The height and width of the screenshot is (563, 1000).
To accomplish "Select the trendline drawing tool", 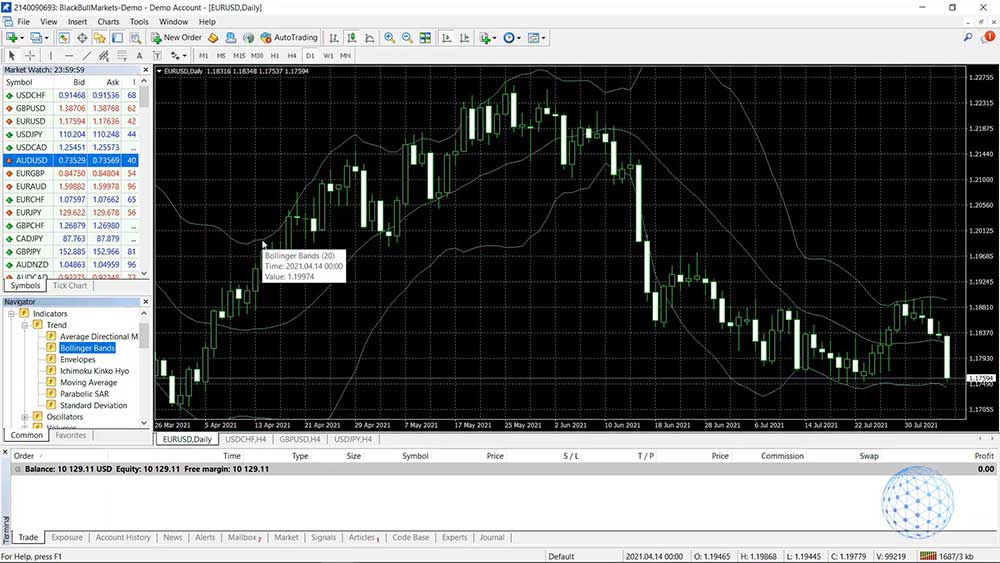I will (x=87, y=56).
